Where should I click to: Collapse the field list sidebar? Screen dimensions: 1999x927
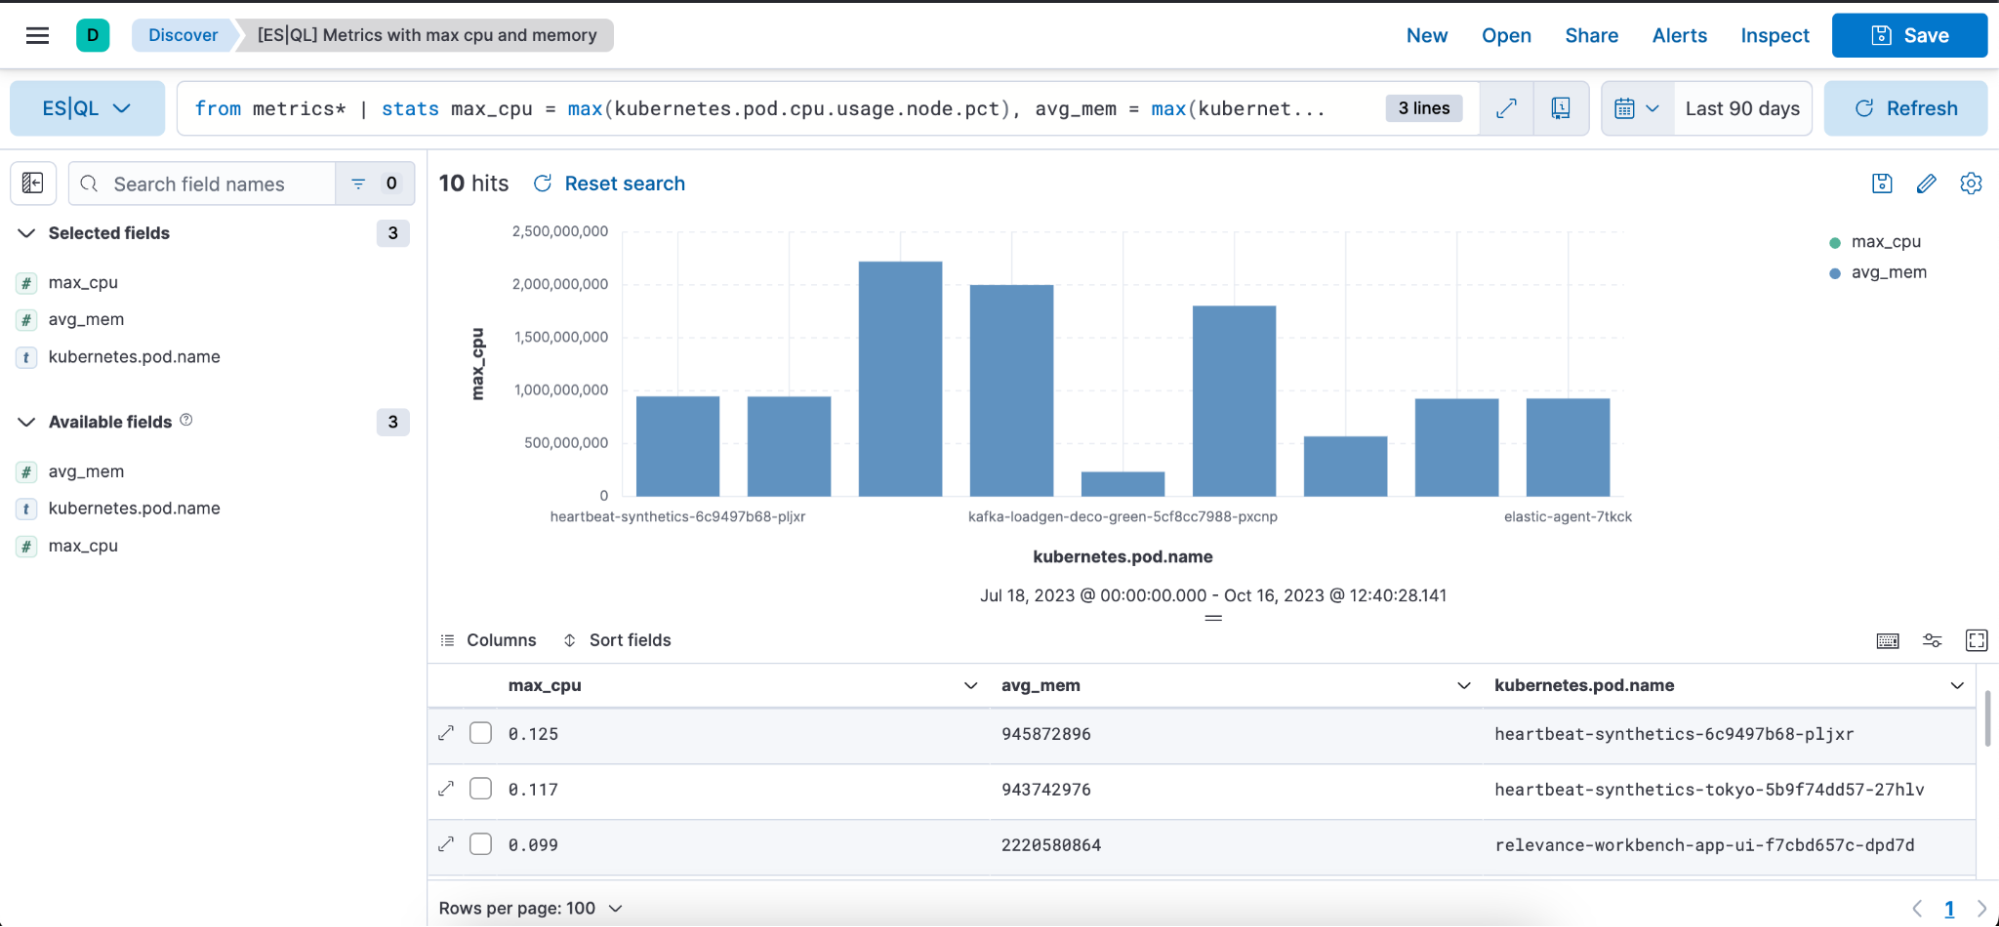33,183
